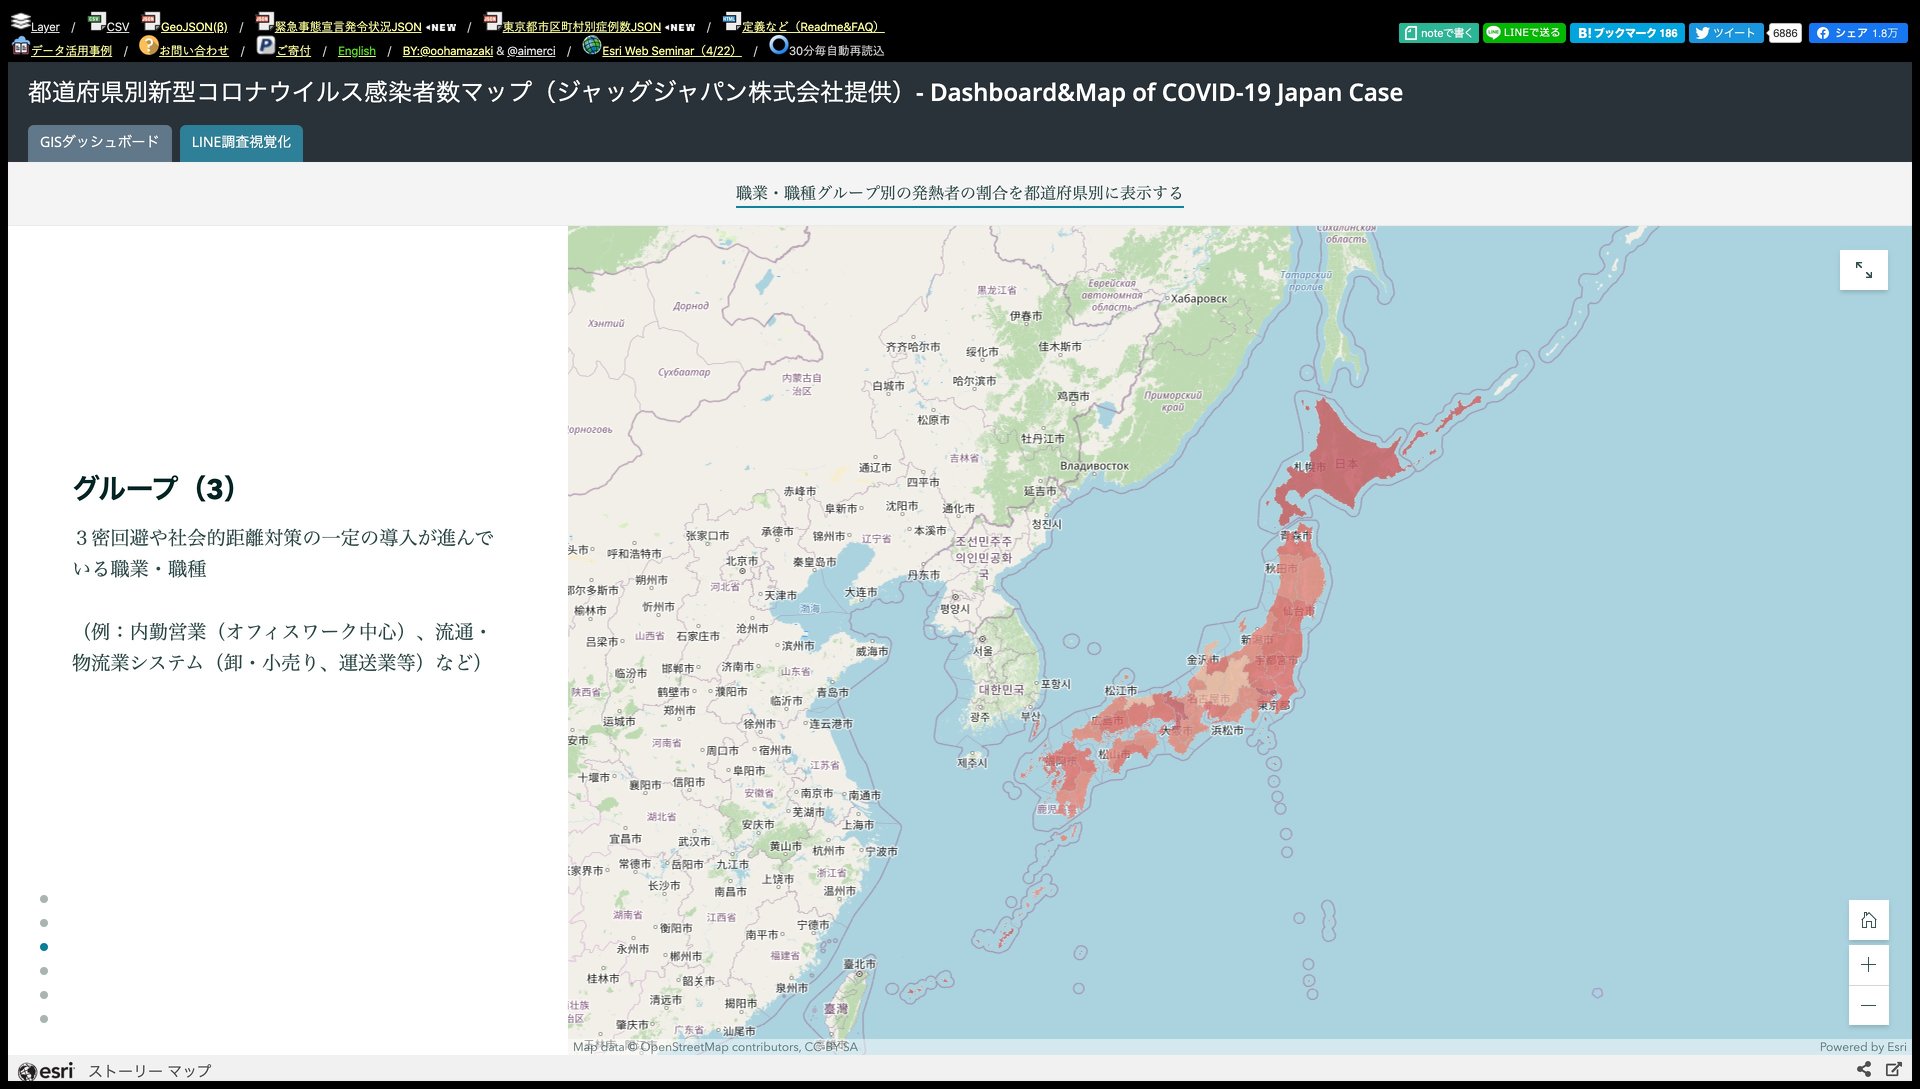Download the CSV data link
Image resolution: width=1920 pixels, height=1089 pixels.
click(x=118, y=27)
